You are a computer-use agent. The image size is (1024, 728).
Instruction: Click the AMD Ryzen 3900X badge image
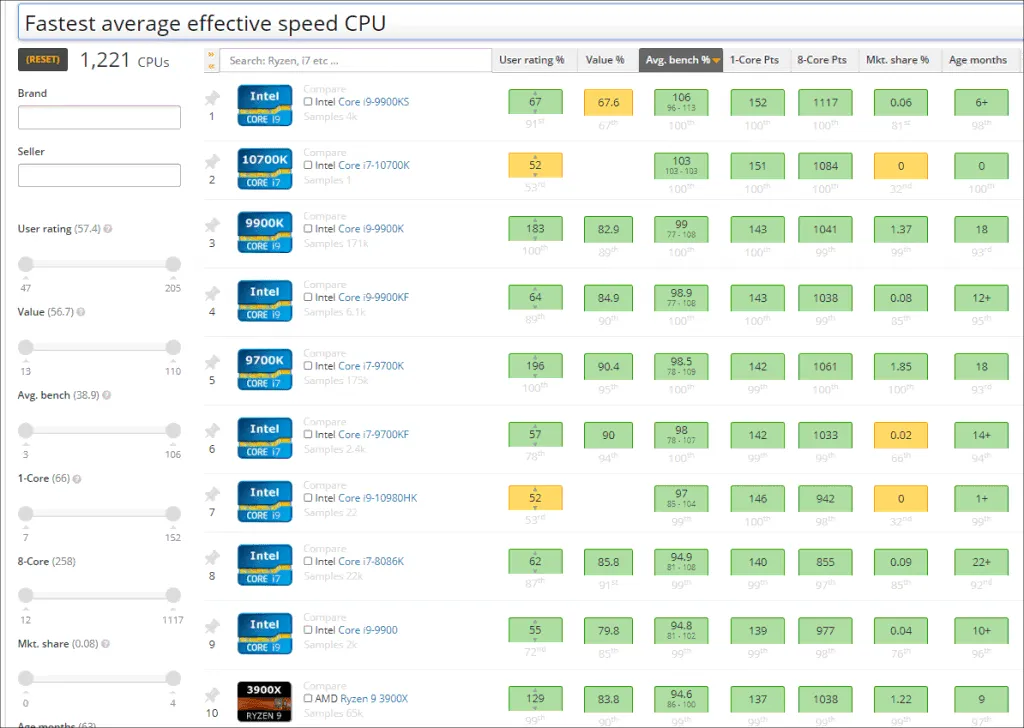[265, 699]
